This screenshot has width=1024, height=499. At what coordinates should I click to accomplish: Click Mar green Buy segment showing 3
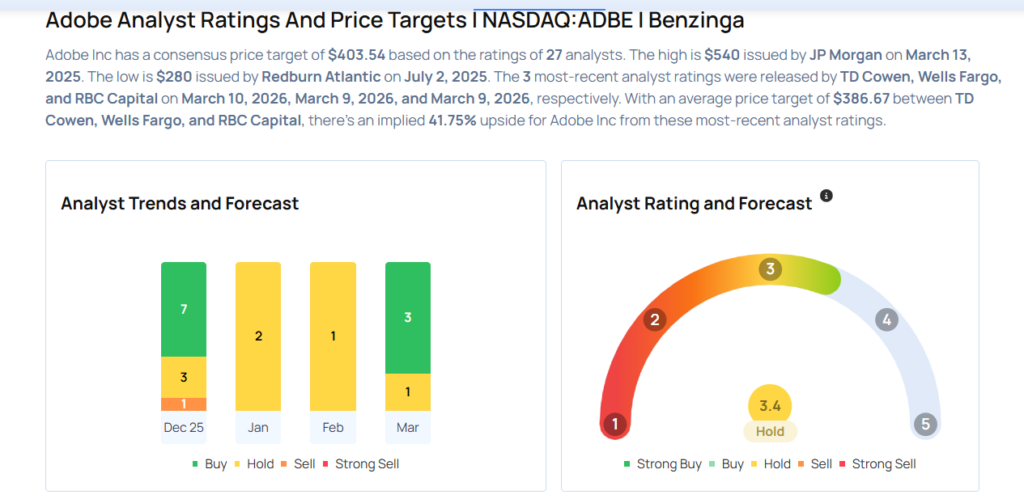pos(407,317)
